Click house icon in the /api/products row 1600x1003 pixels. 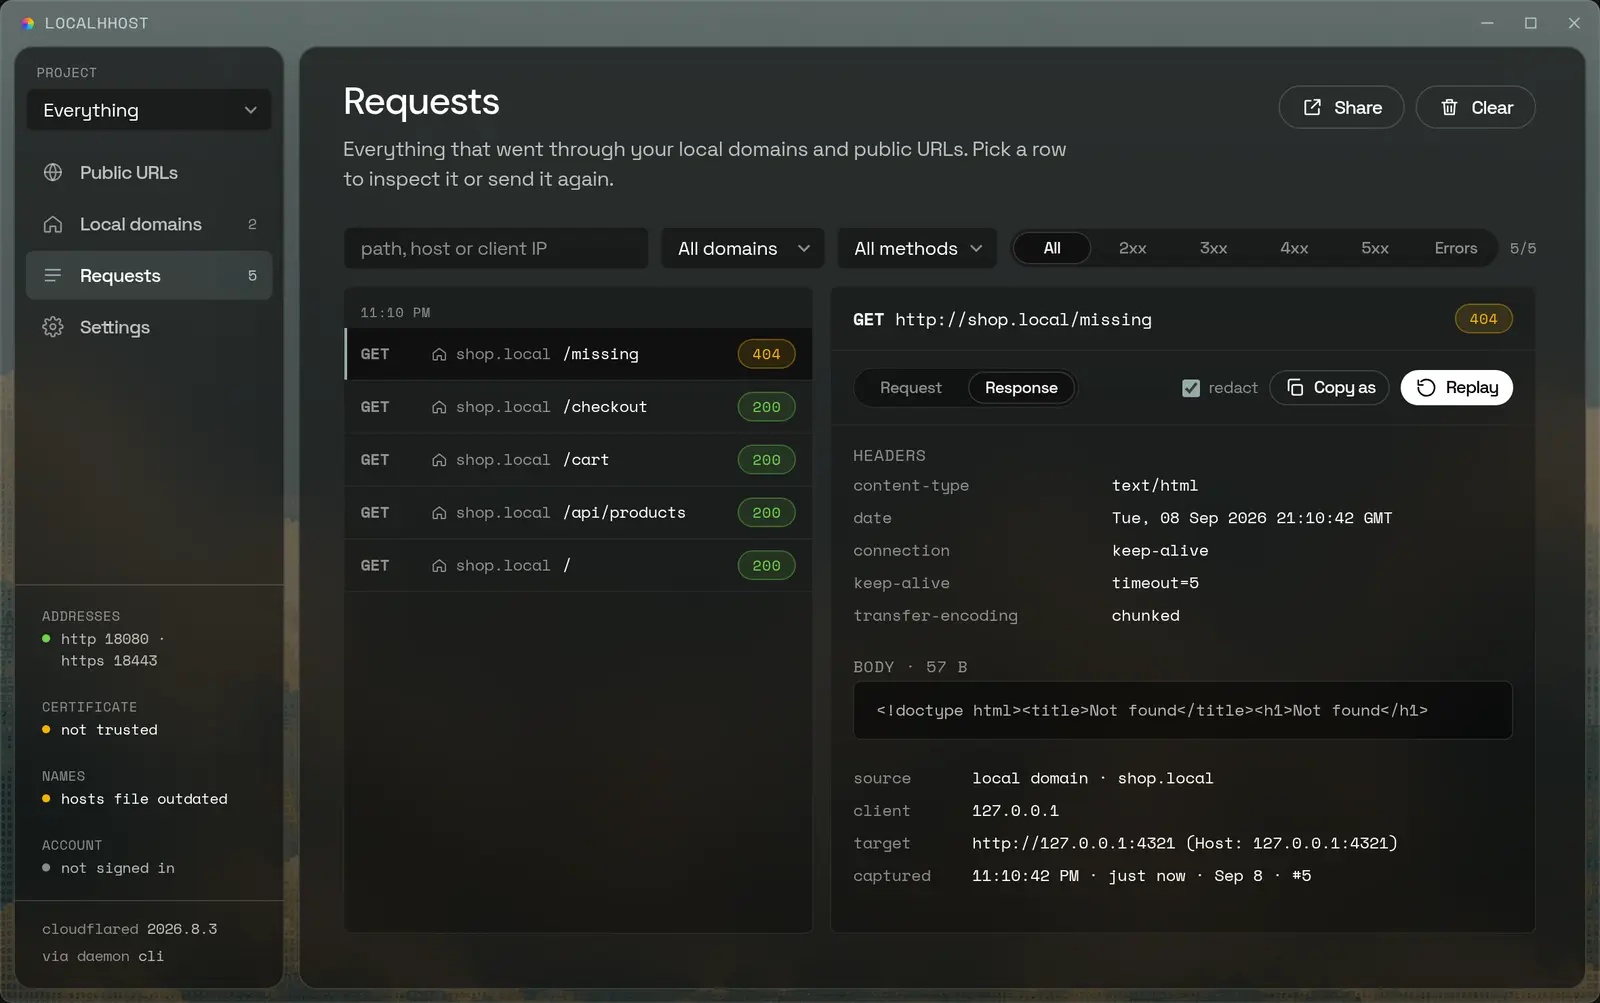click(439, 513)
